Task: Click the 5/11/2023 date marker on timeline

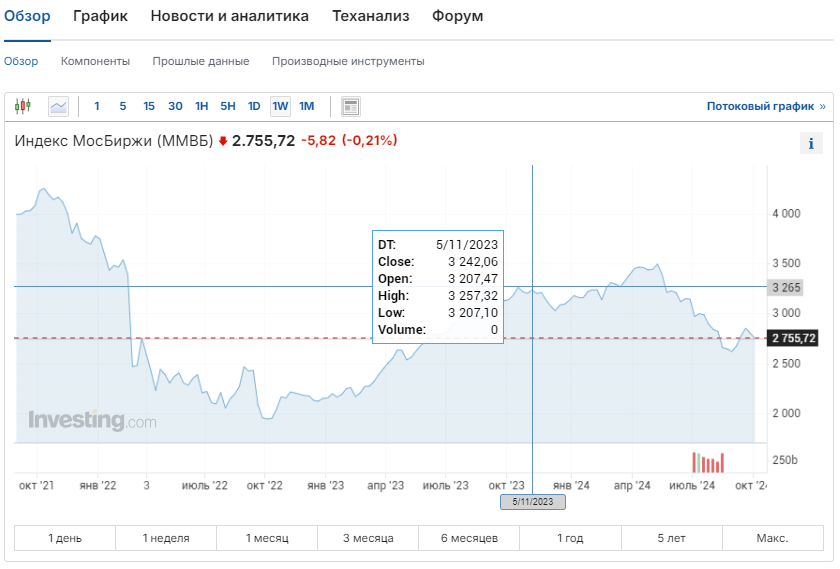Action: point(532,502)
